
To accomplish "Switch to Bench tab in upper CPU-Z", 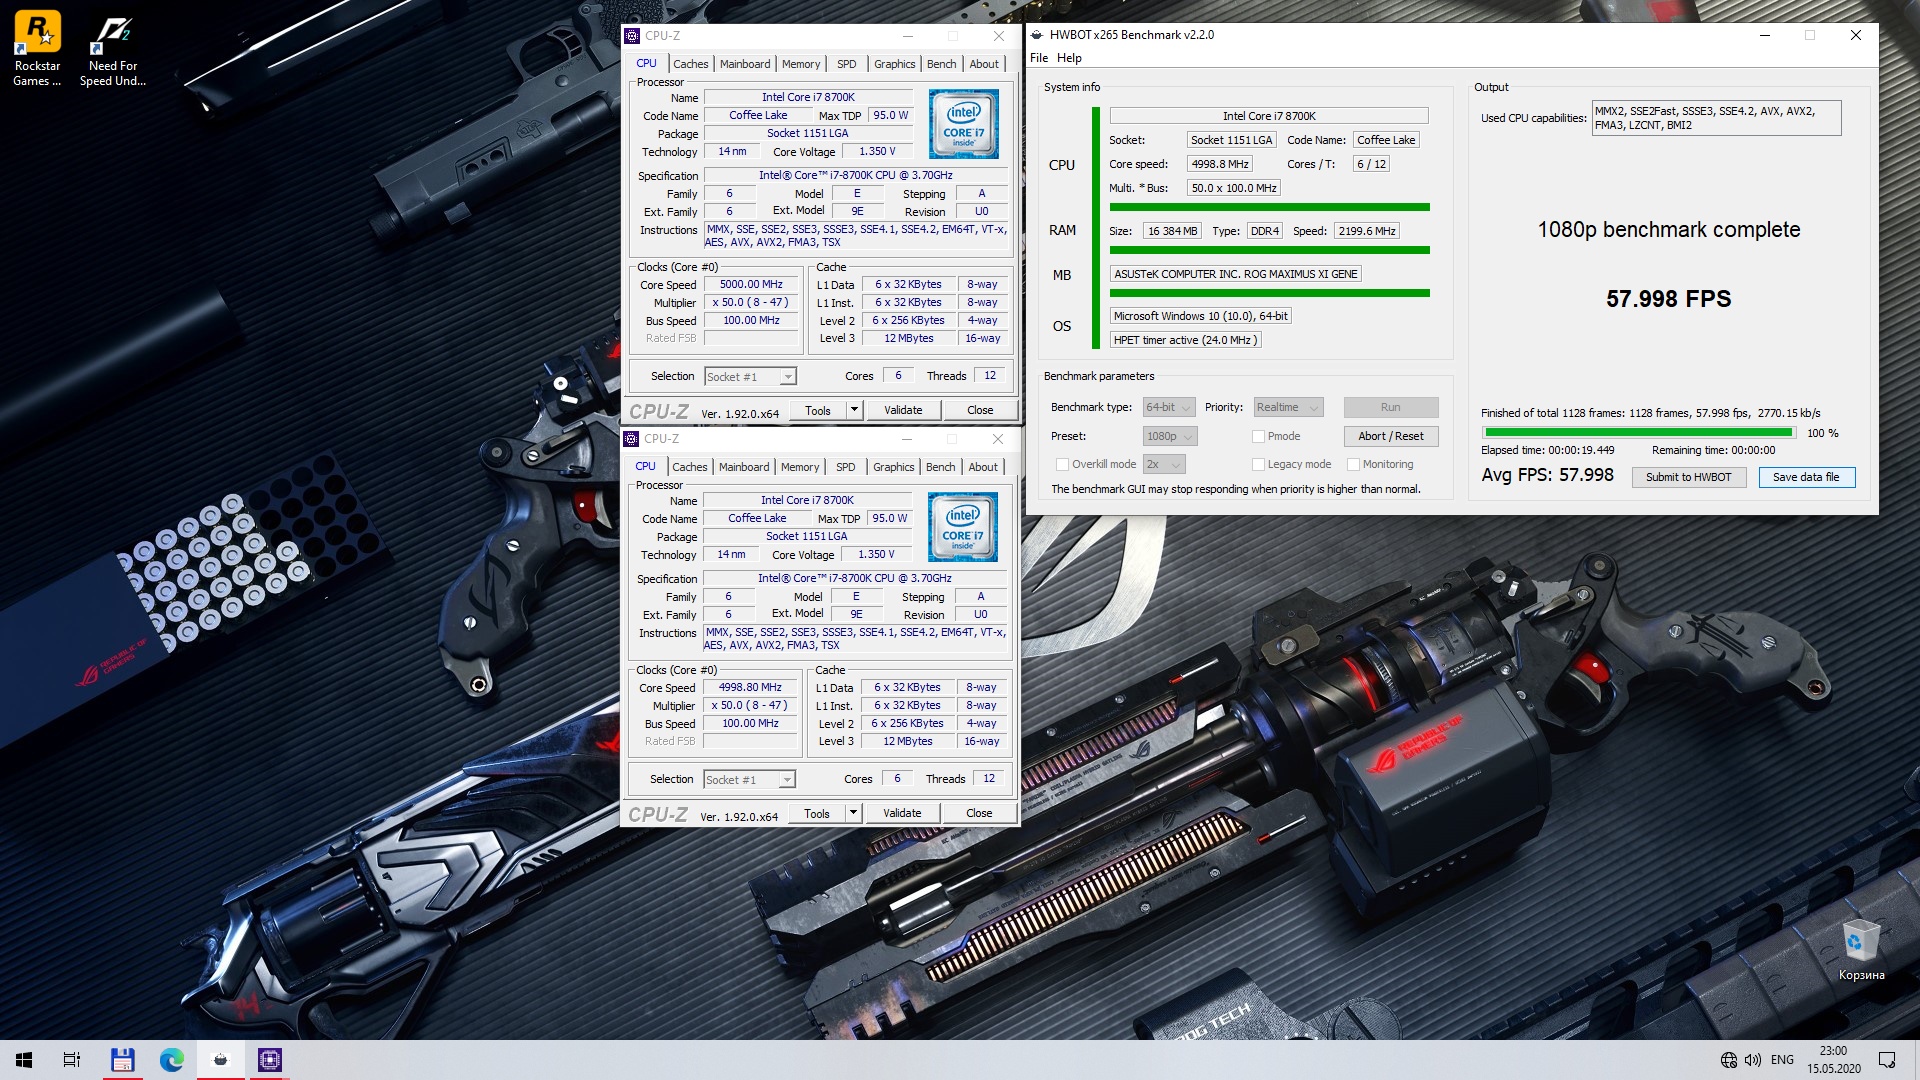I will 941,64.
